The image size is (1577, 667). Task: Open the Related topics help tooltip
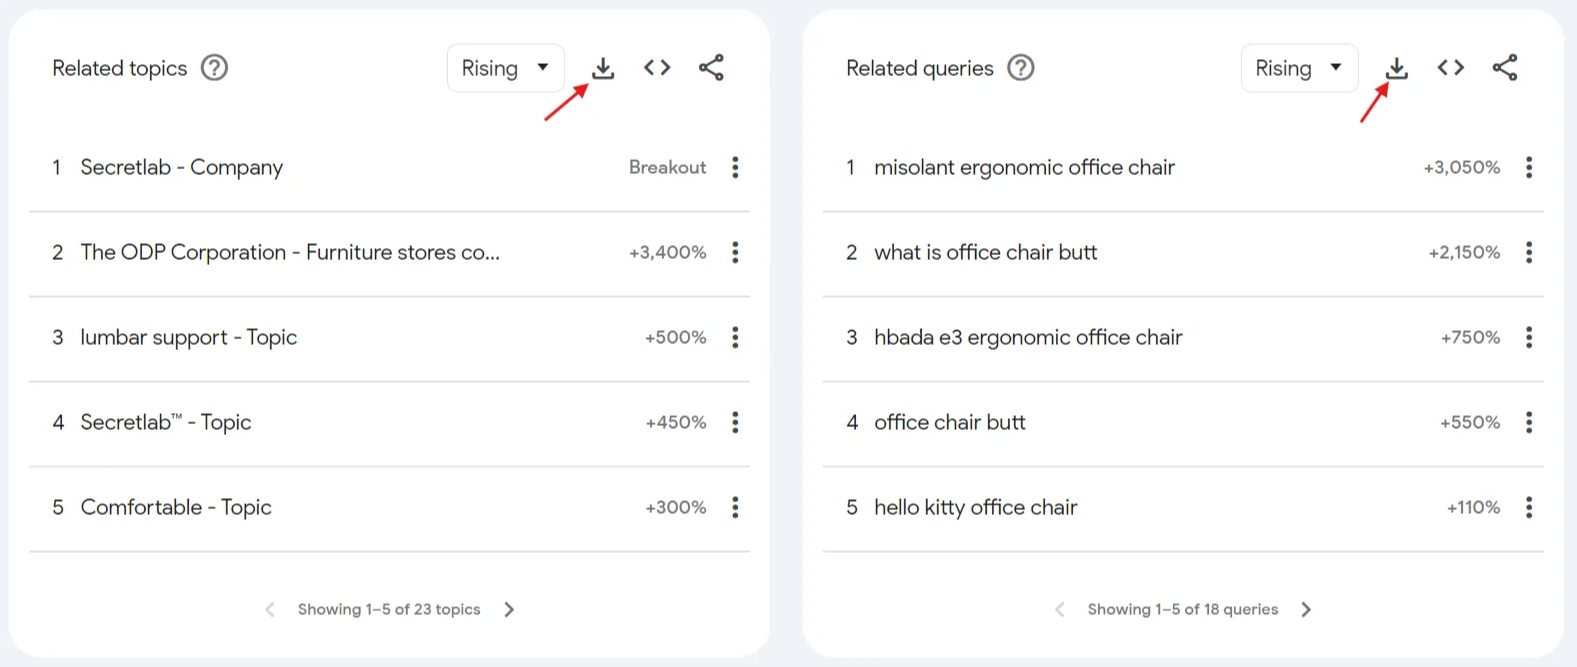click(214, 68)
